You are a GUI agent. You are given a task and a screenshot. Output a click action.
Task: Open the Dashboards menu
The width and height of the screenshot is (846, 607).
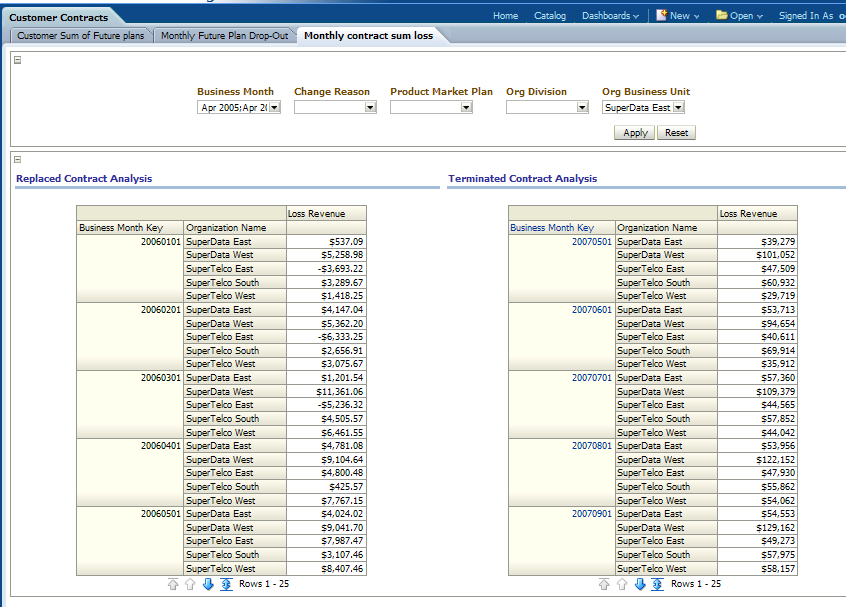coord(610,15)
